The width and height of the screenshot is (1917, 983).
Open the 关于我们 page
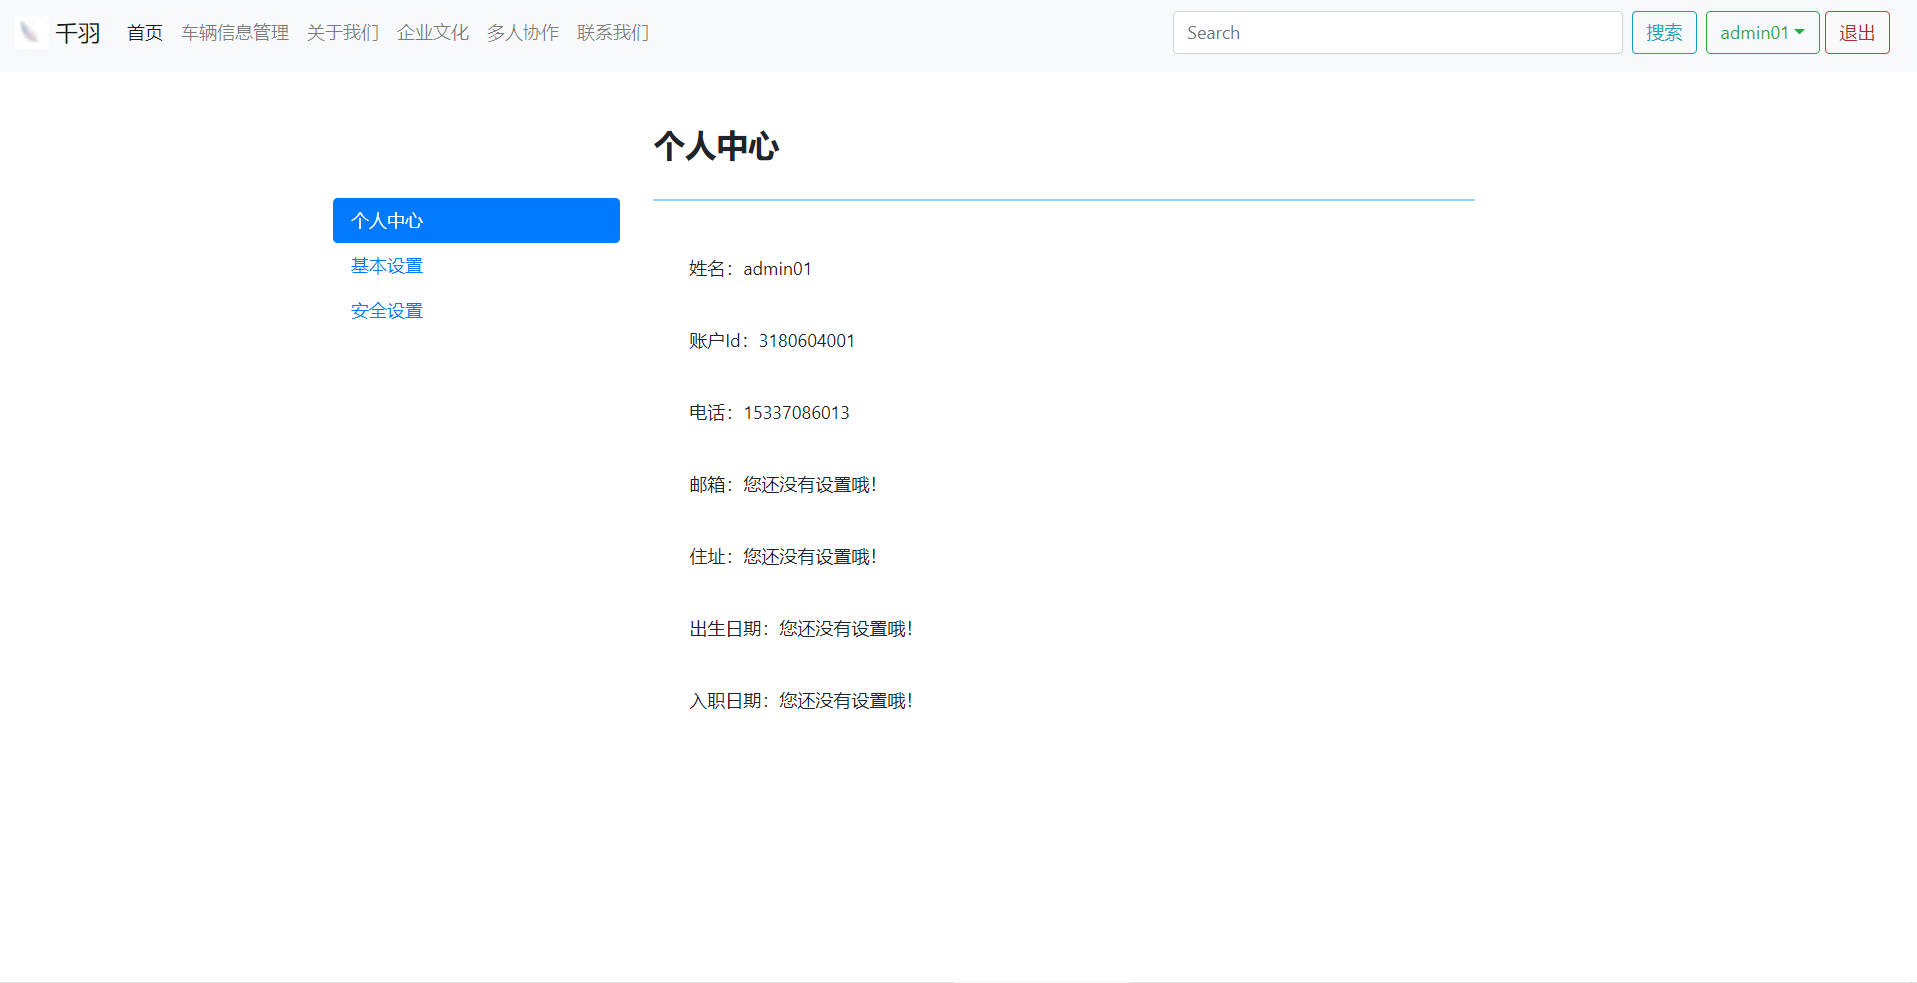[343, 33]
